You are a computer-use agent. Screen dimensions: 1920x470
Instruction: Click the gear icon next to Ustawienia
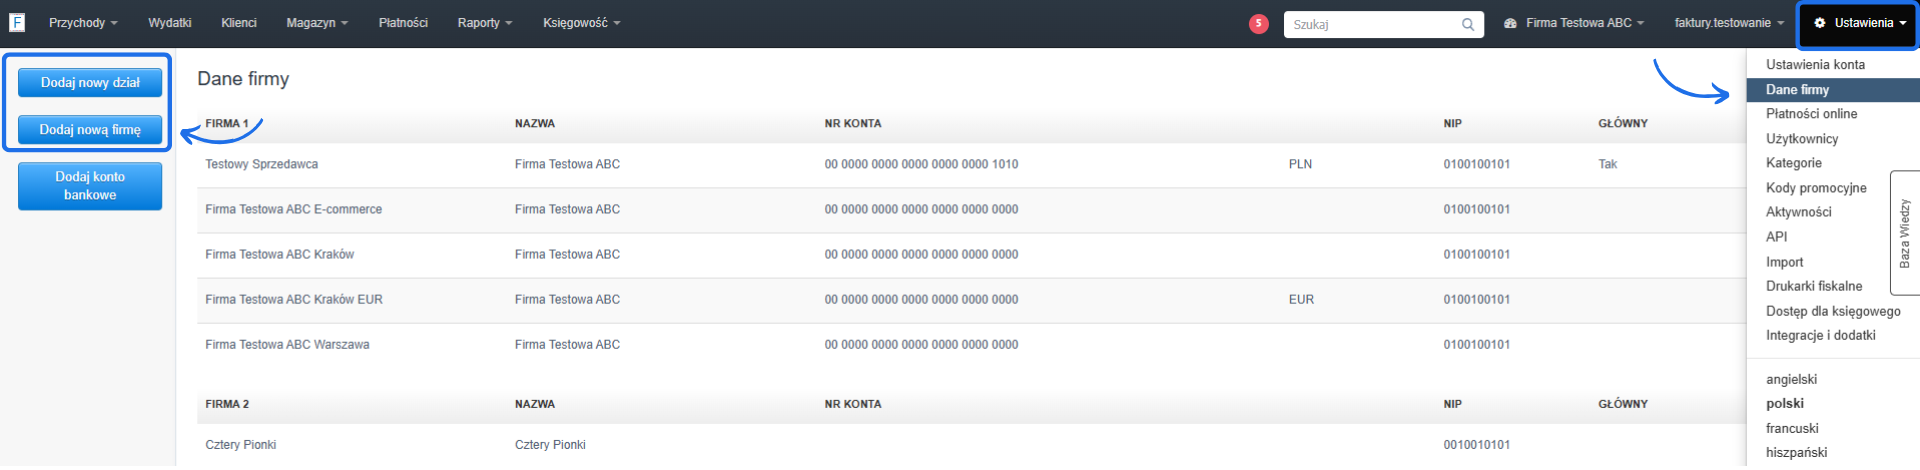pos(1820,23)
